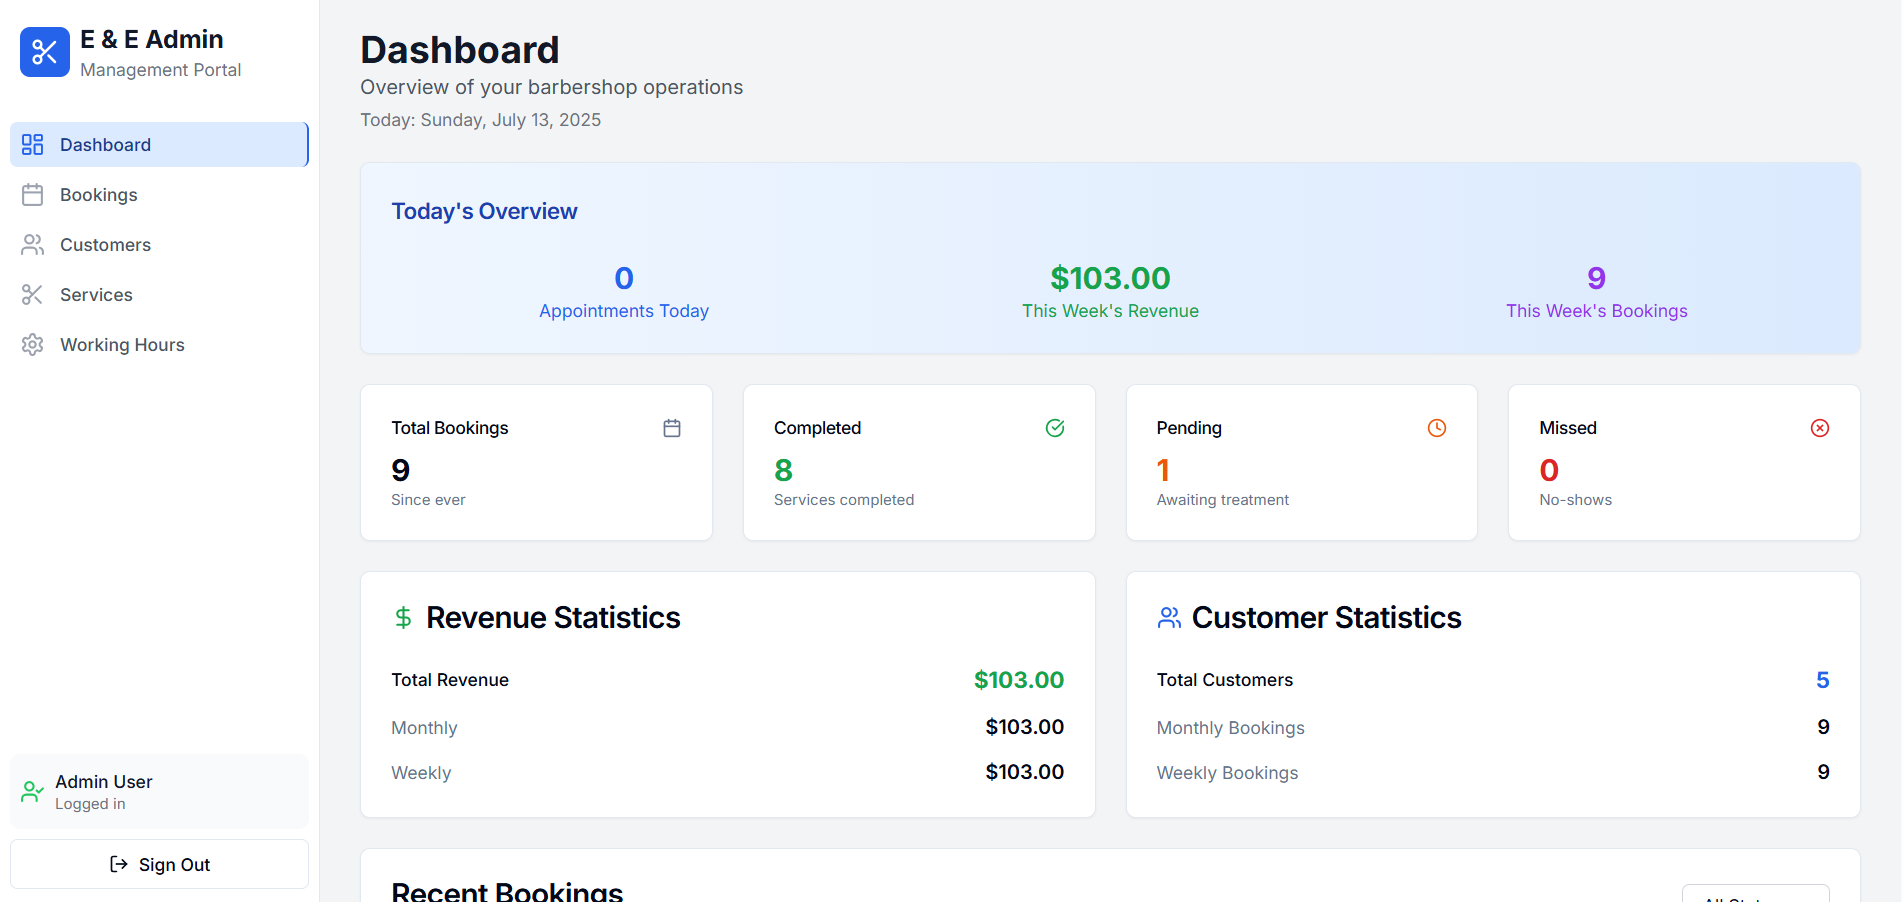
Task: Click the green user icon beside Admin User
Action: pos(31,791)
